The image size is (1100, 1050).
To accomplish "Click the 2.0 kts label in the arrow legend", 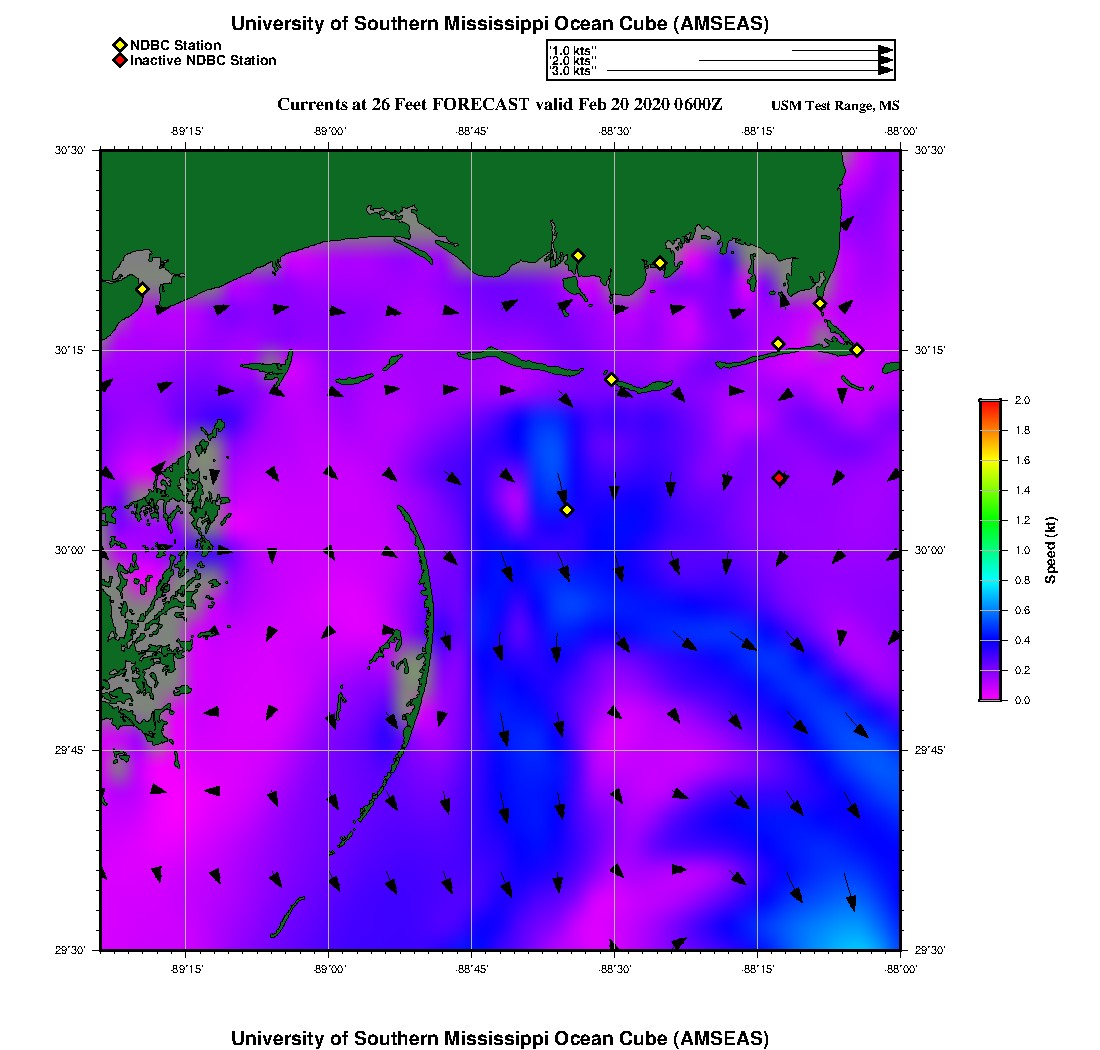I will [574, 60].
